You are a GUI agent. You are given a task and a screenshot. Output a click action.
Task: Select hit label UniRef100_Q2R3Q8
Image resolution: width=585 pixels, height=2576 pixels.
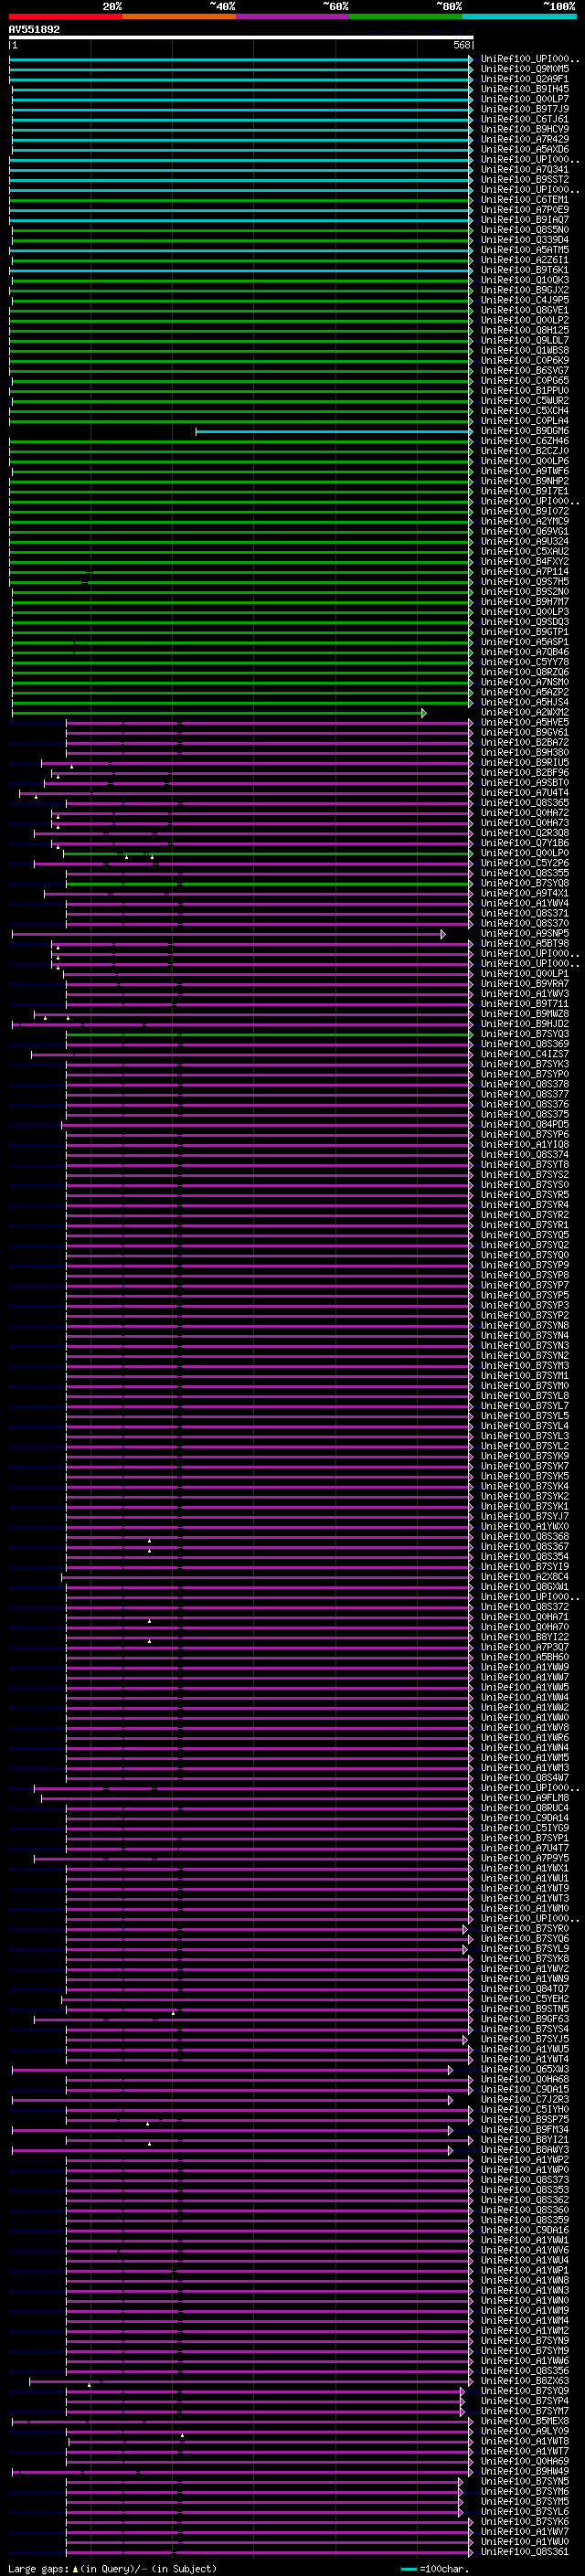525,833
